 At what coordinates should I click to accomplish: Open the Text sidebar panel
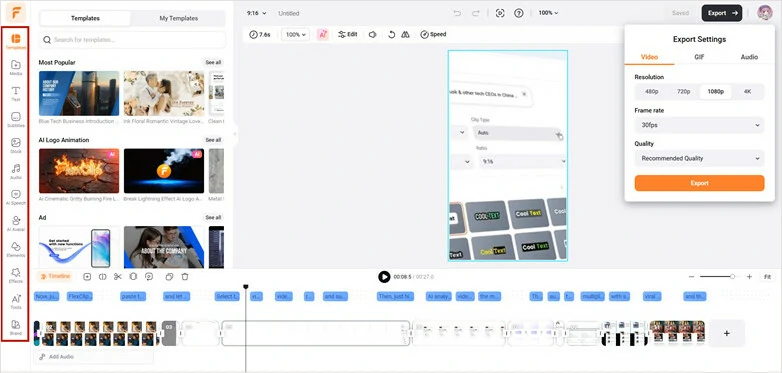15,93
